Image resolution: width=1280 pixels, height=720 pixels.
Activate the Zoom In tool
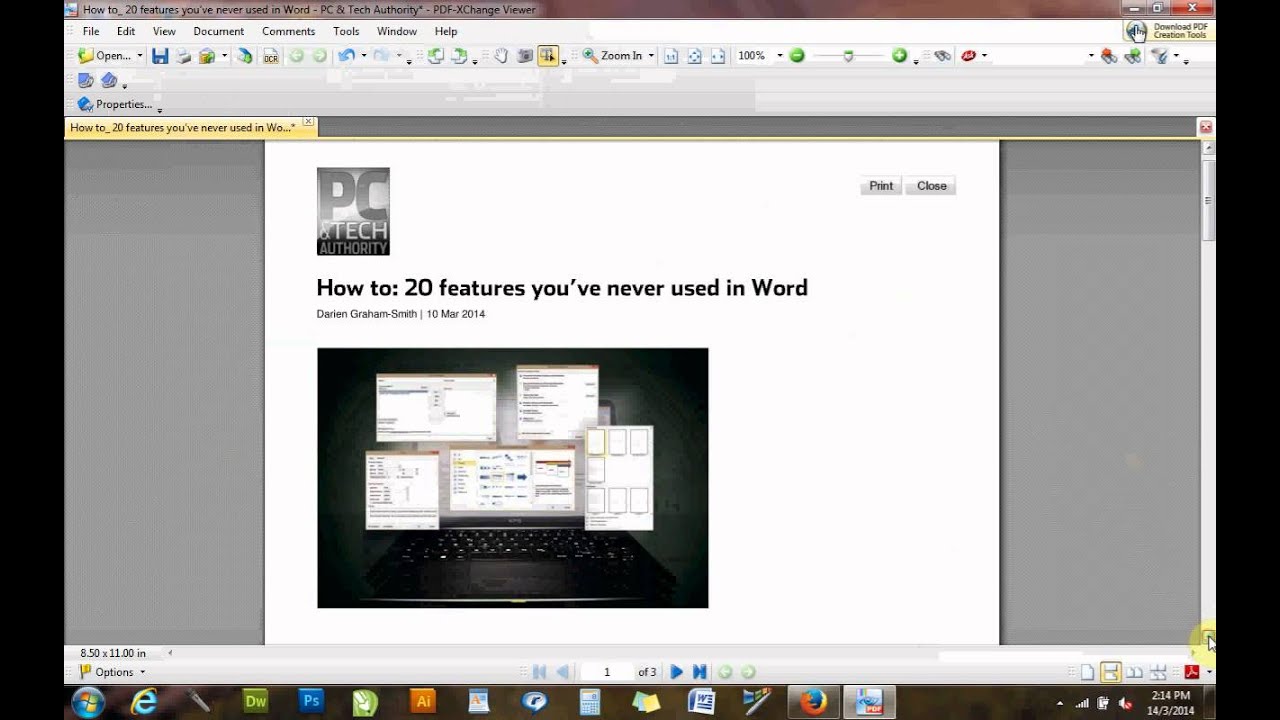point(612,56)
